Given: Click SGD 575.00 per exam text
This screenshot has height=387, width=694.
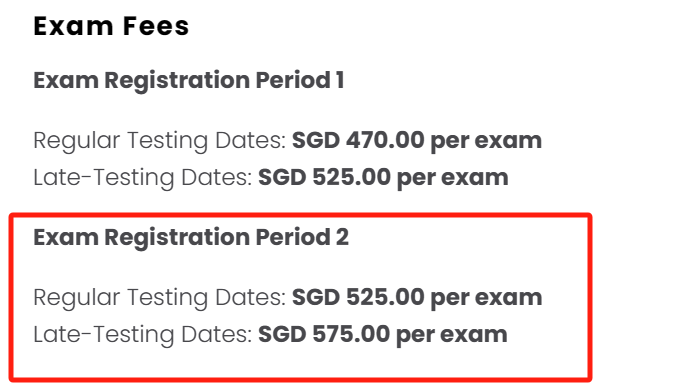Looking at the screenshot, I should 383,334.
